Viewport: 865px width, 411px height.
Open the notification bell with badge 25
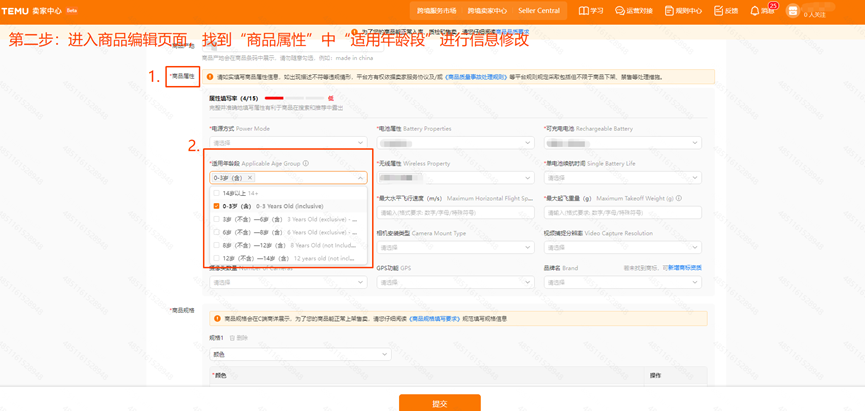(x=755, y=11)
